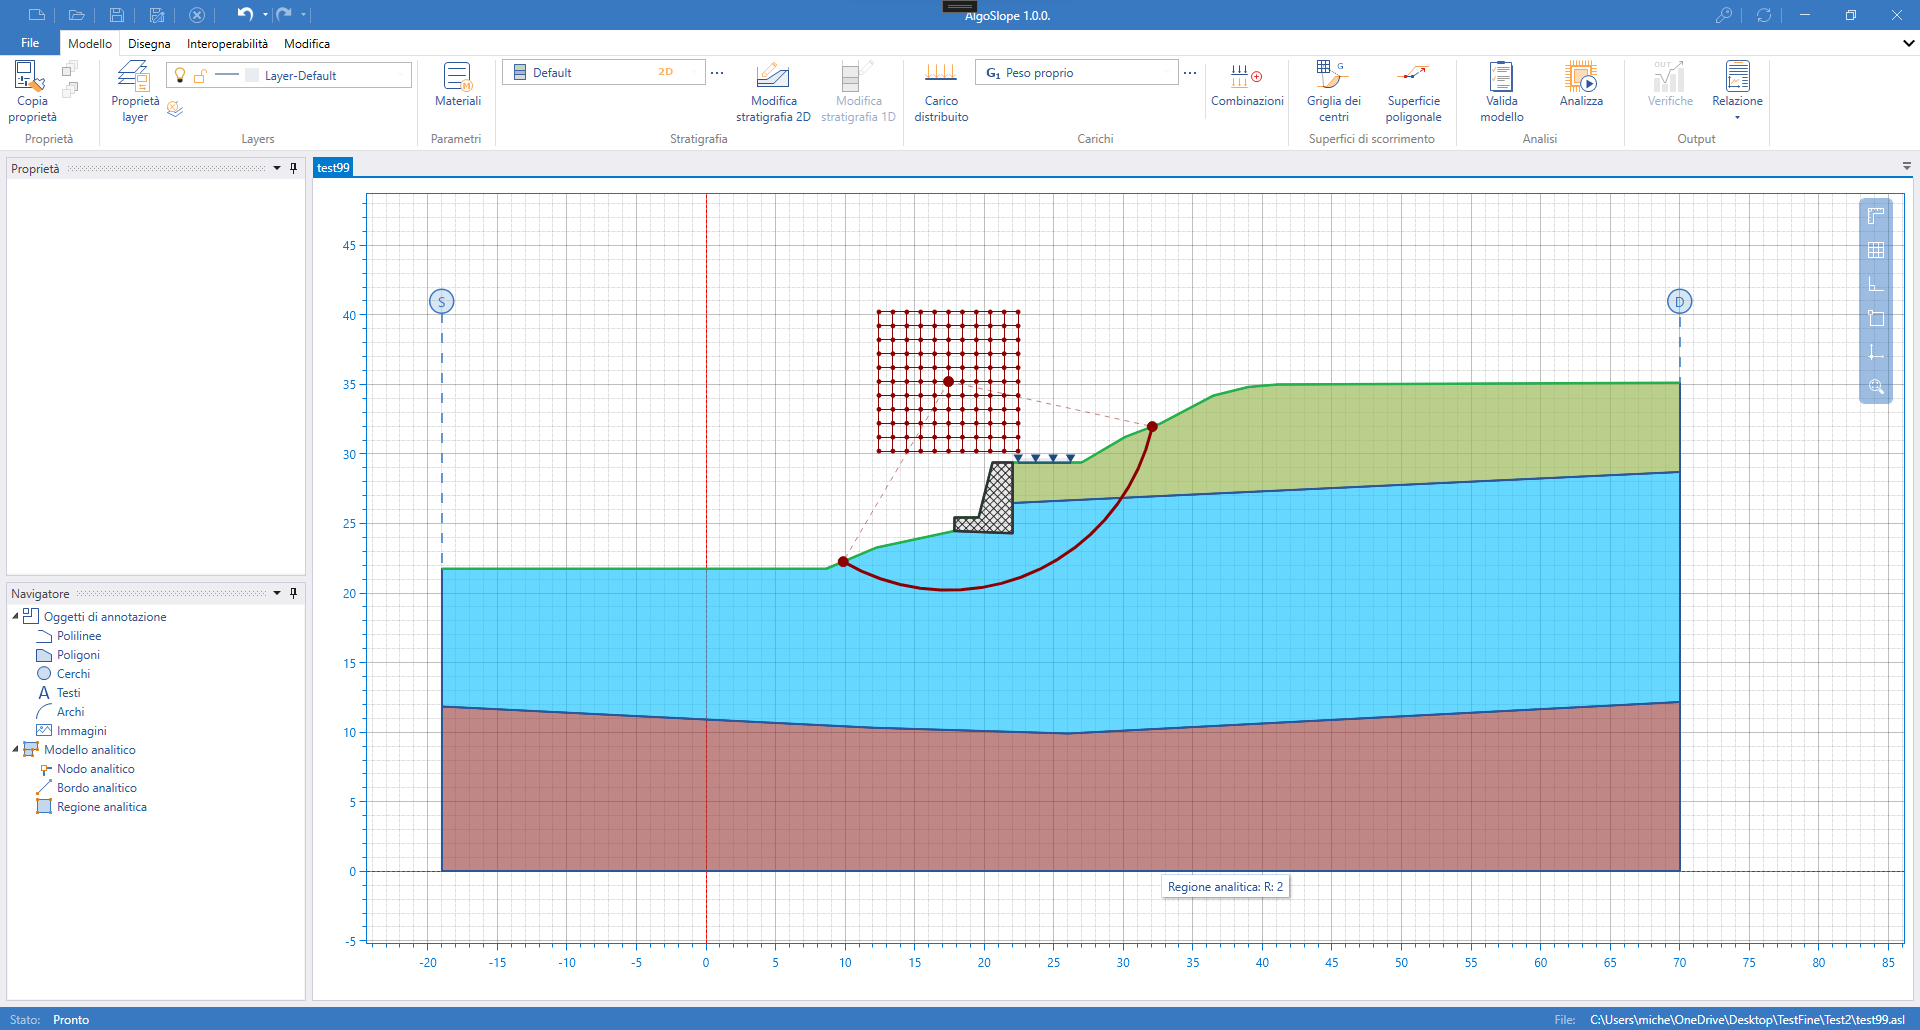Select Polilinee in the Navigatore
This screenshot has width=1920, height=1030.
[79, 635]
